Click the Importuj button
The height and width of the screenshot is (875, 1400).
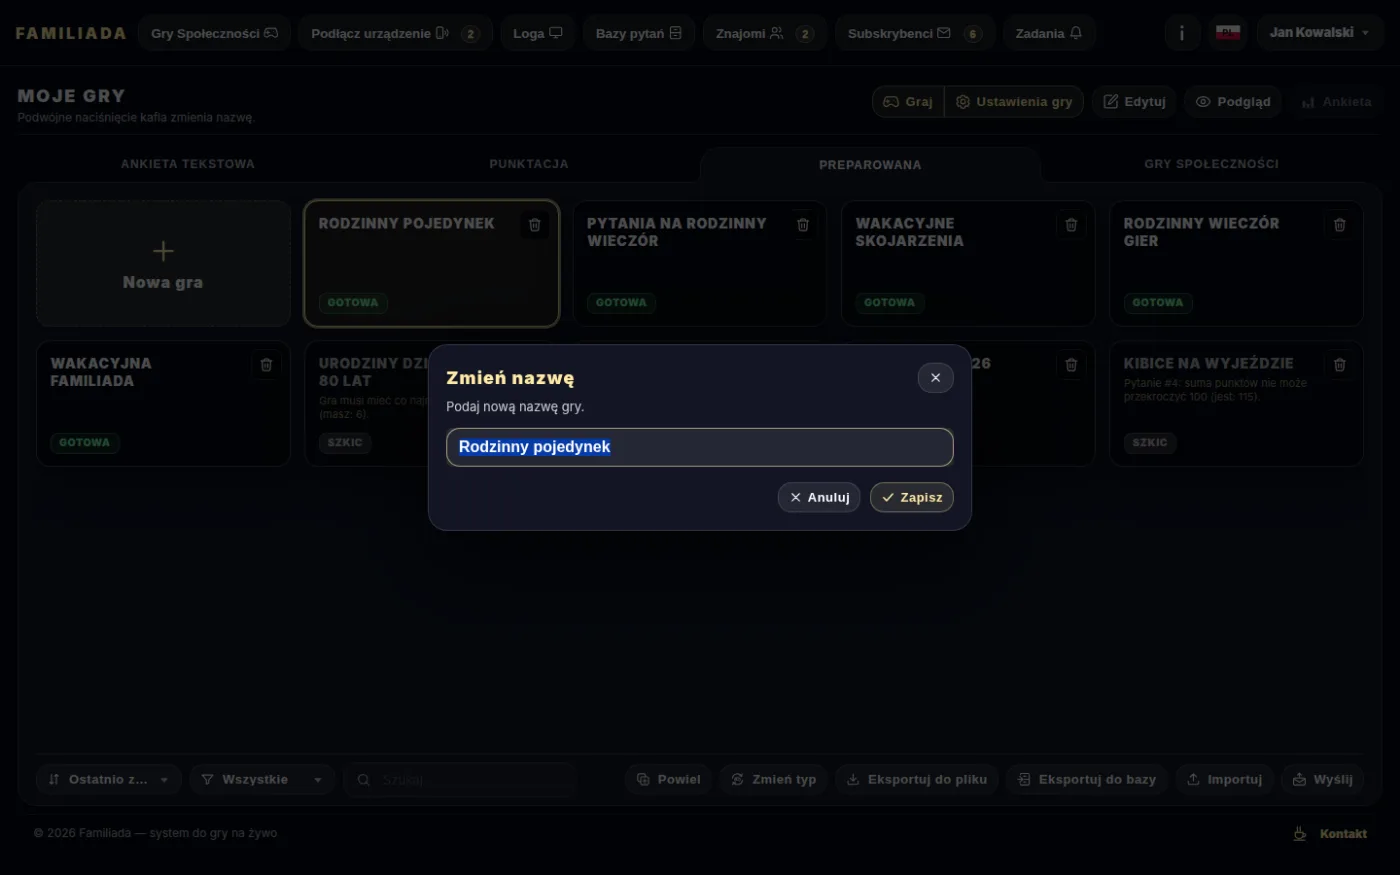pos(1225,780)
